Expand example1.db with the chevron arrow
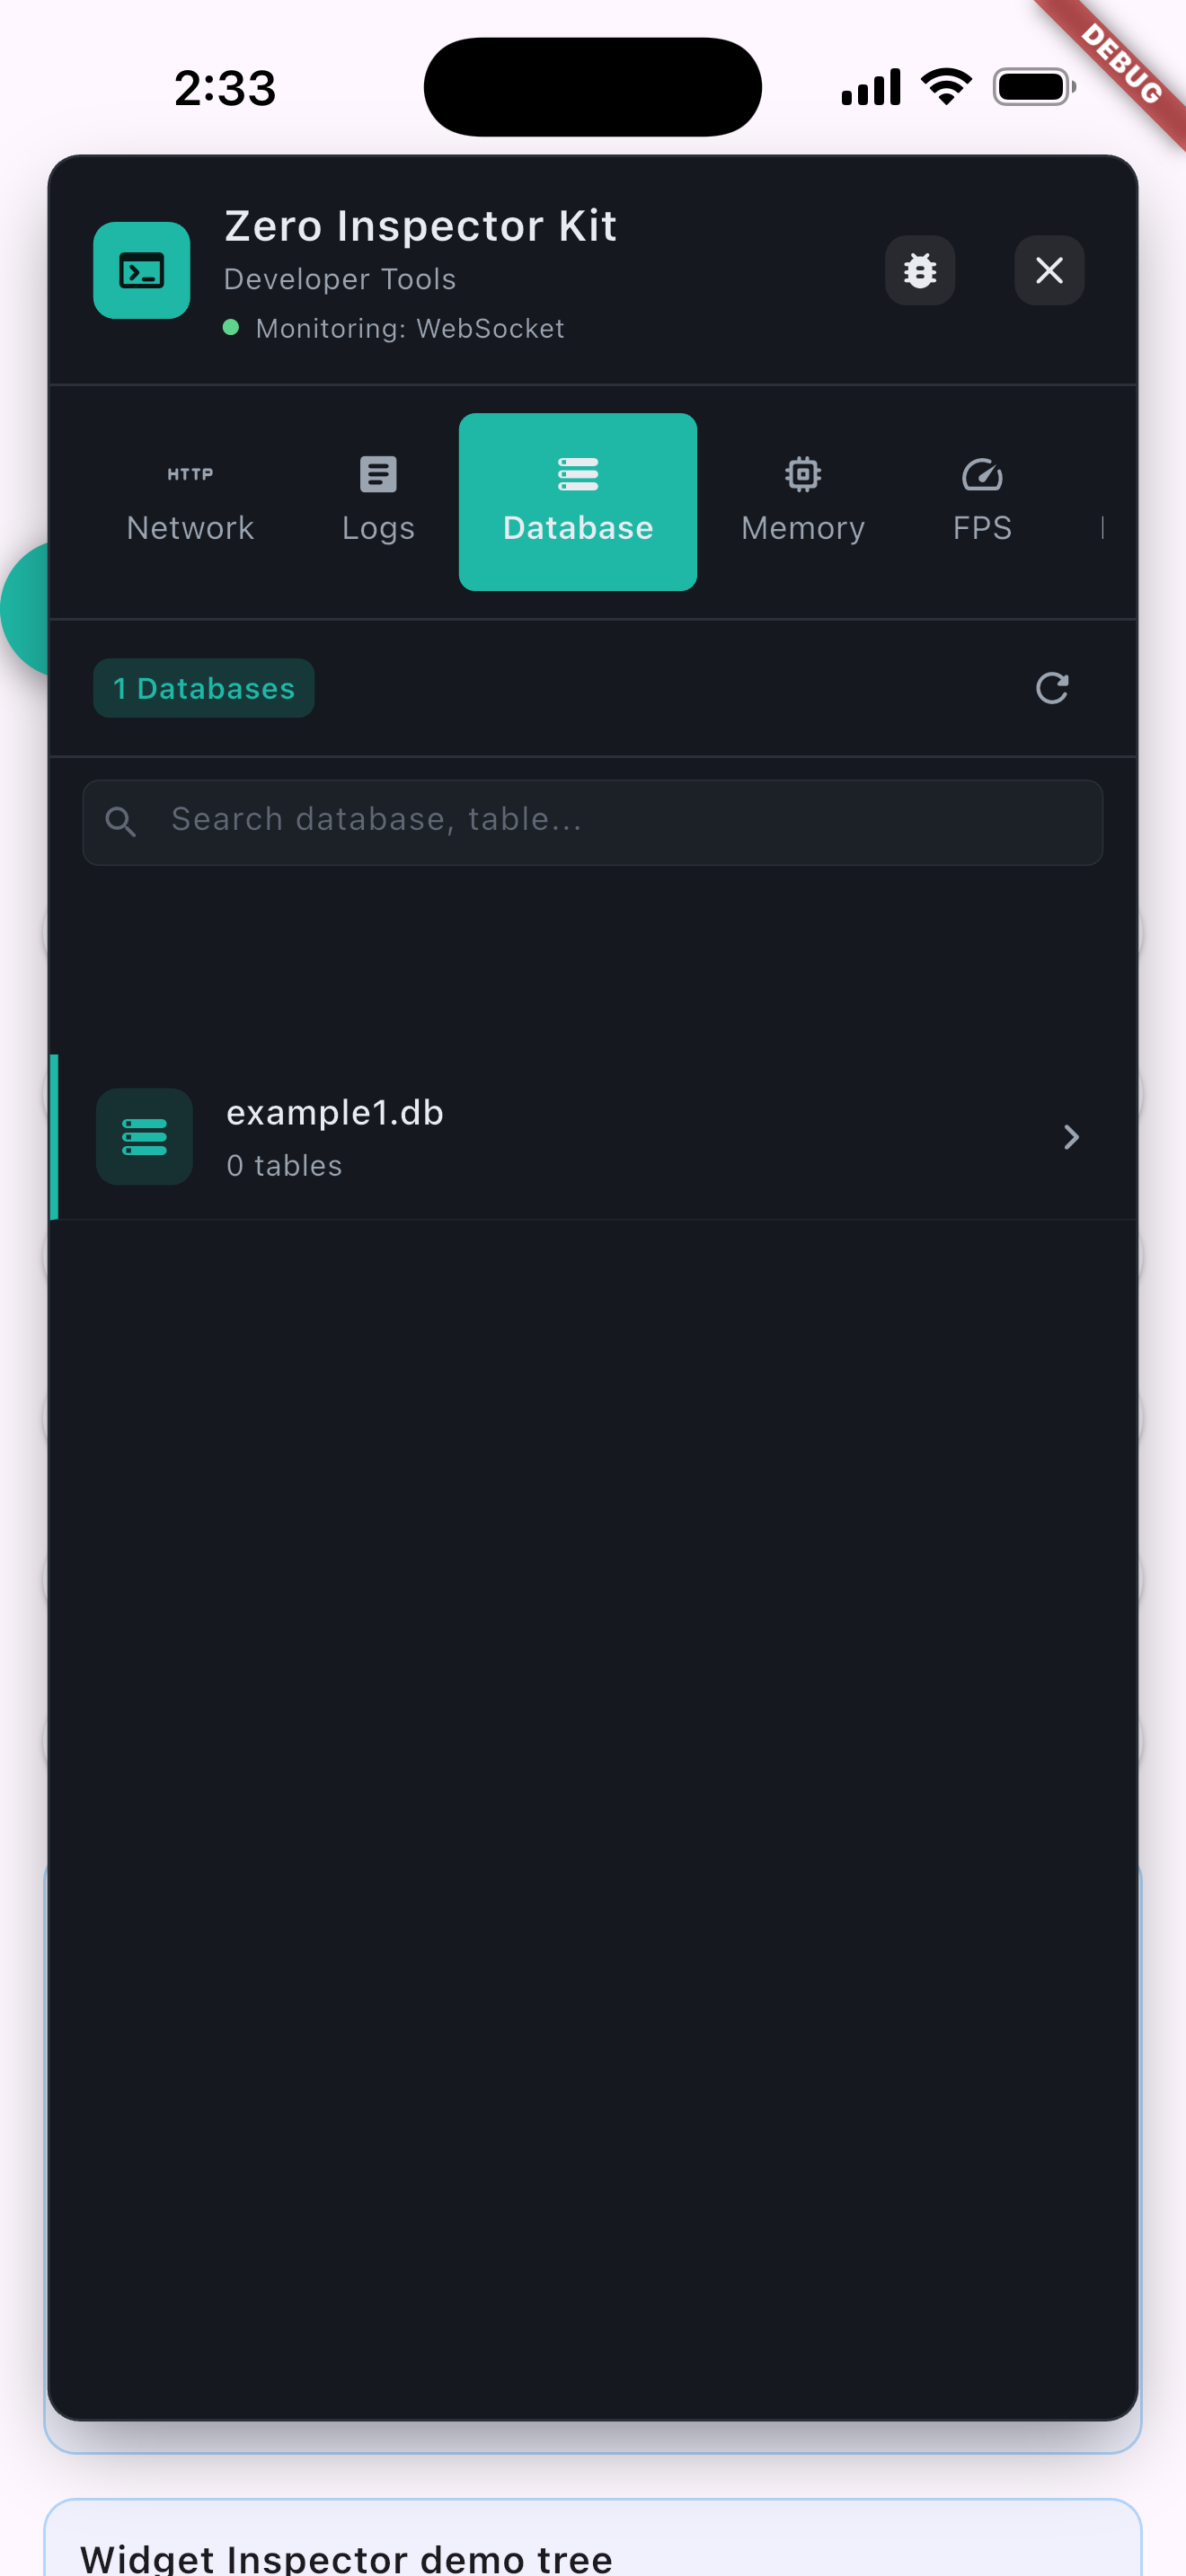Viewport: 1186px width, 2576px height. point(1071,1137)
